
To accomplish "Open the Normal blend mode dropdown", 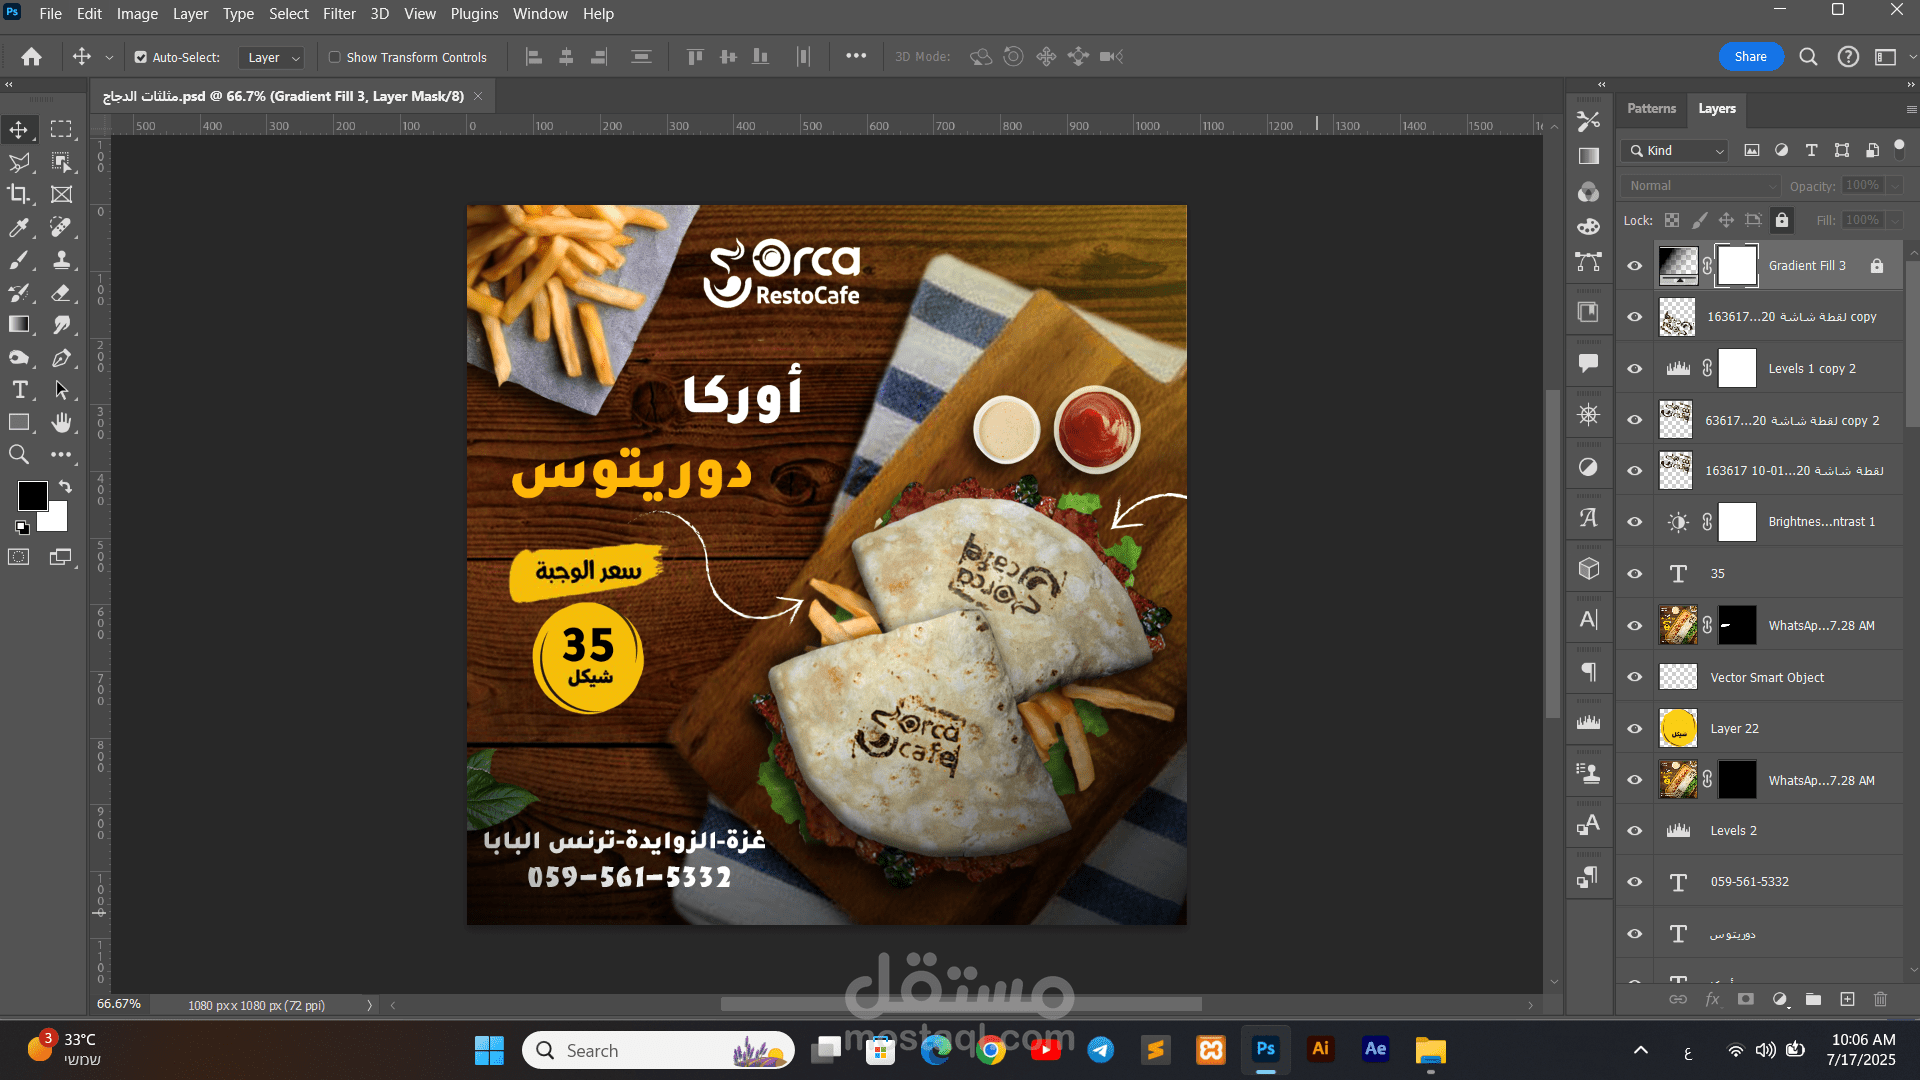I will [x=1701, y=186].
